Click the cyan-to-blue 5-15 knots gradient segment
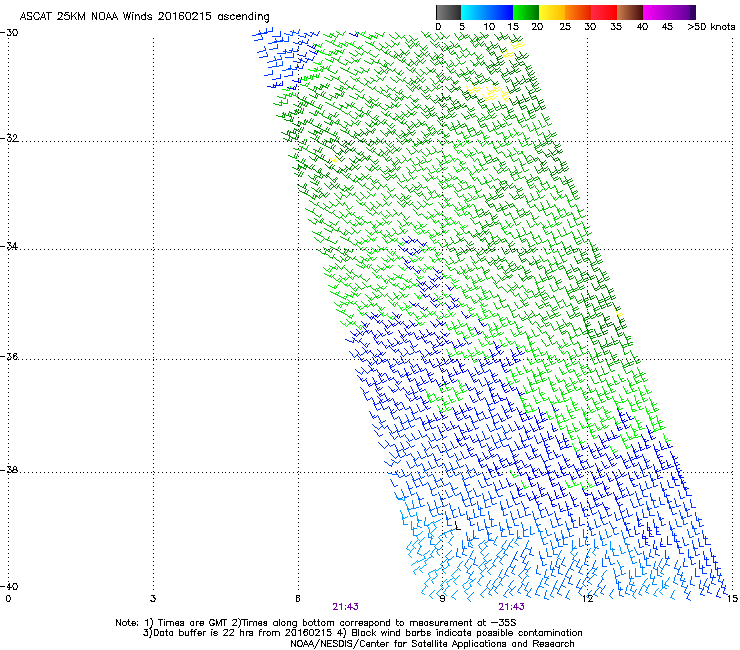The height and width of the screenshot is (650, 740). click(487, 12)
